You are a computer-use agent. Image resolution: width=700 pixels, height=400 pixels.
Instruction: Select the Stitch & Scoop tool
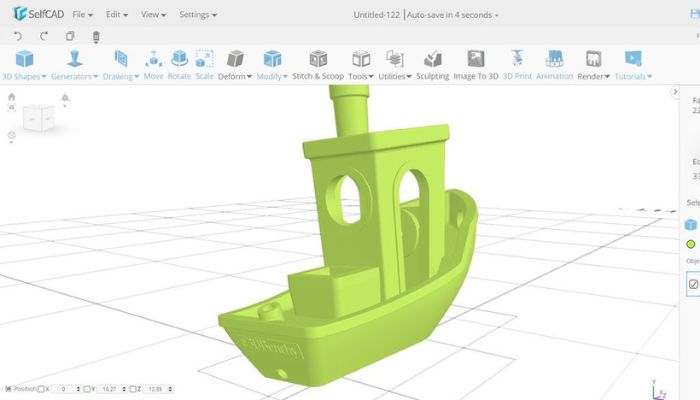(x=318, y=65)
